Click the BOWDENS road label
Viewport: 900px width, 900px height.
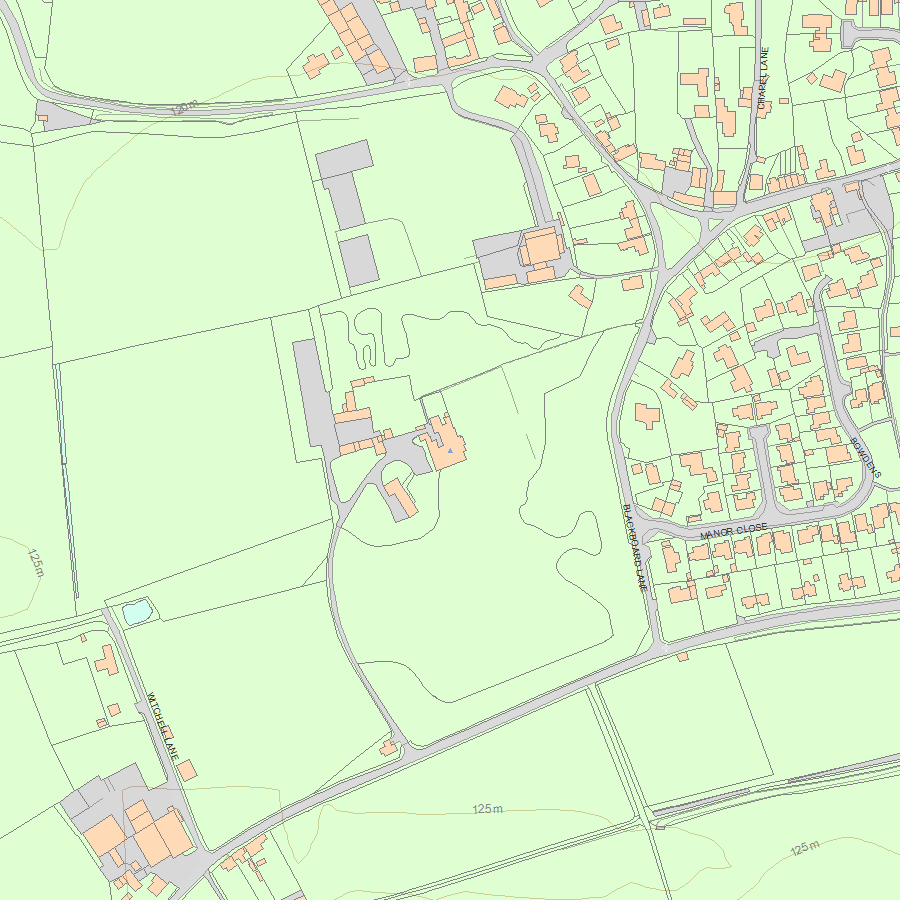[865, 457]
